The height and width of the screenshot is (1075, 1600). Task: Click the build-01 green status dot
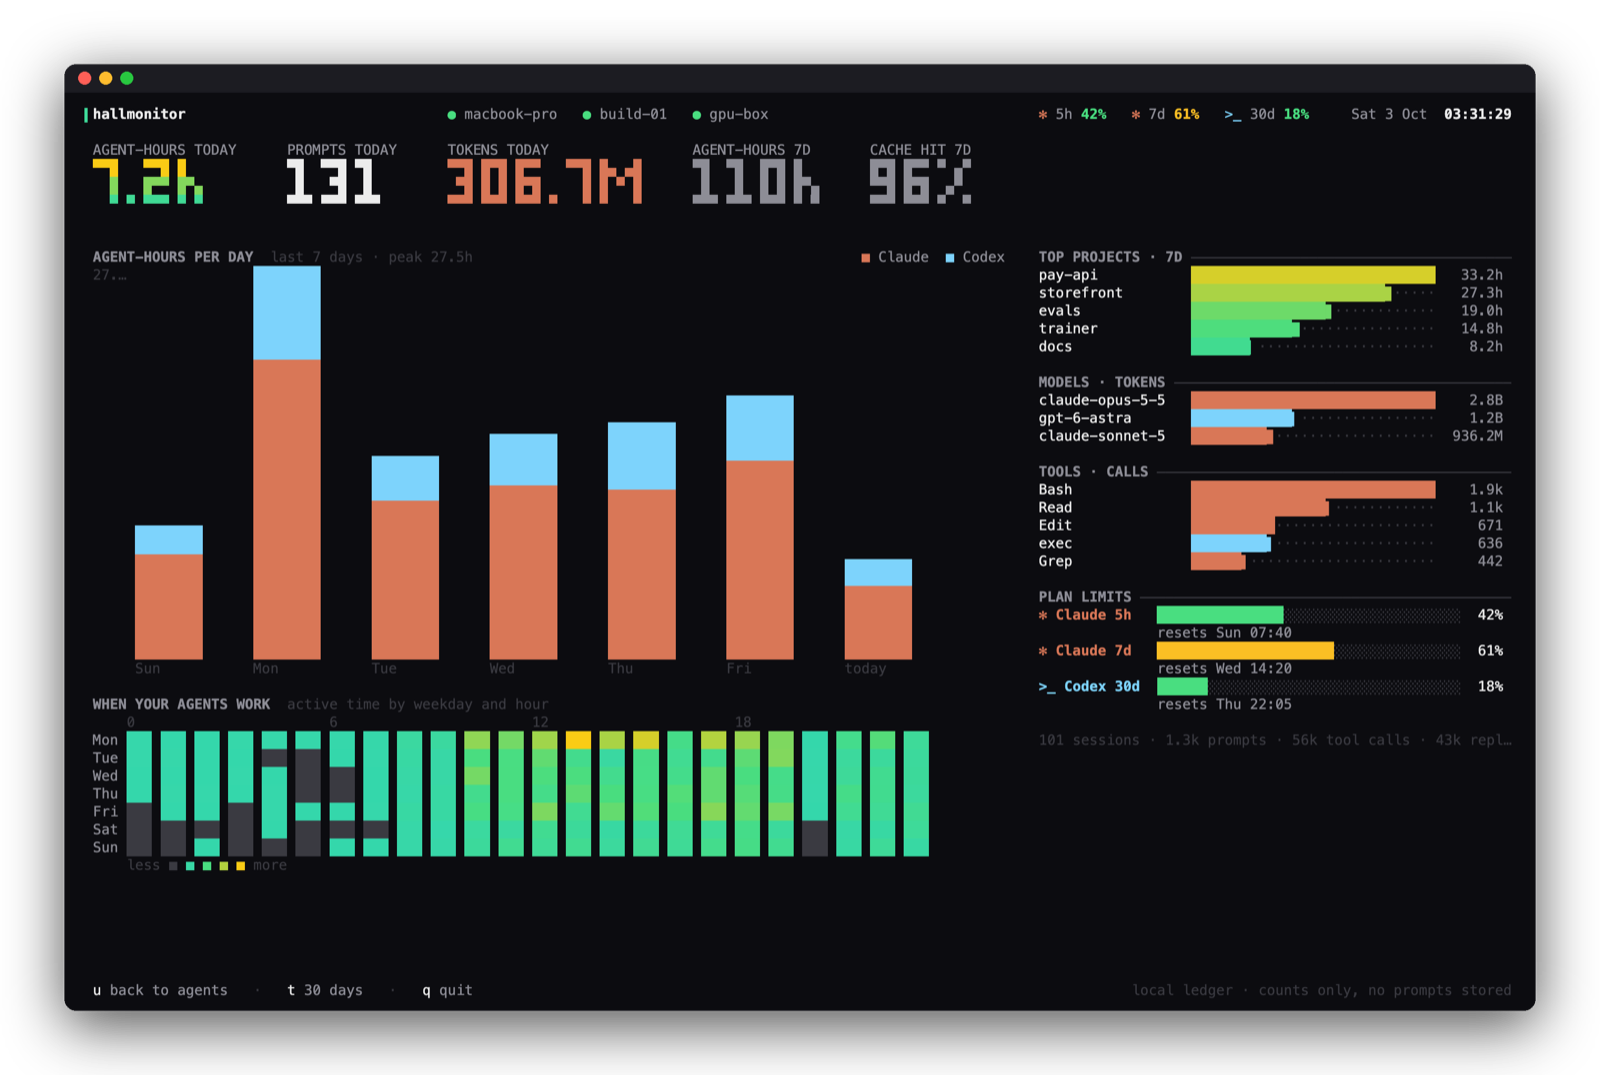(587, 115)
